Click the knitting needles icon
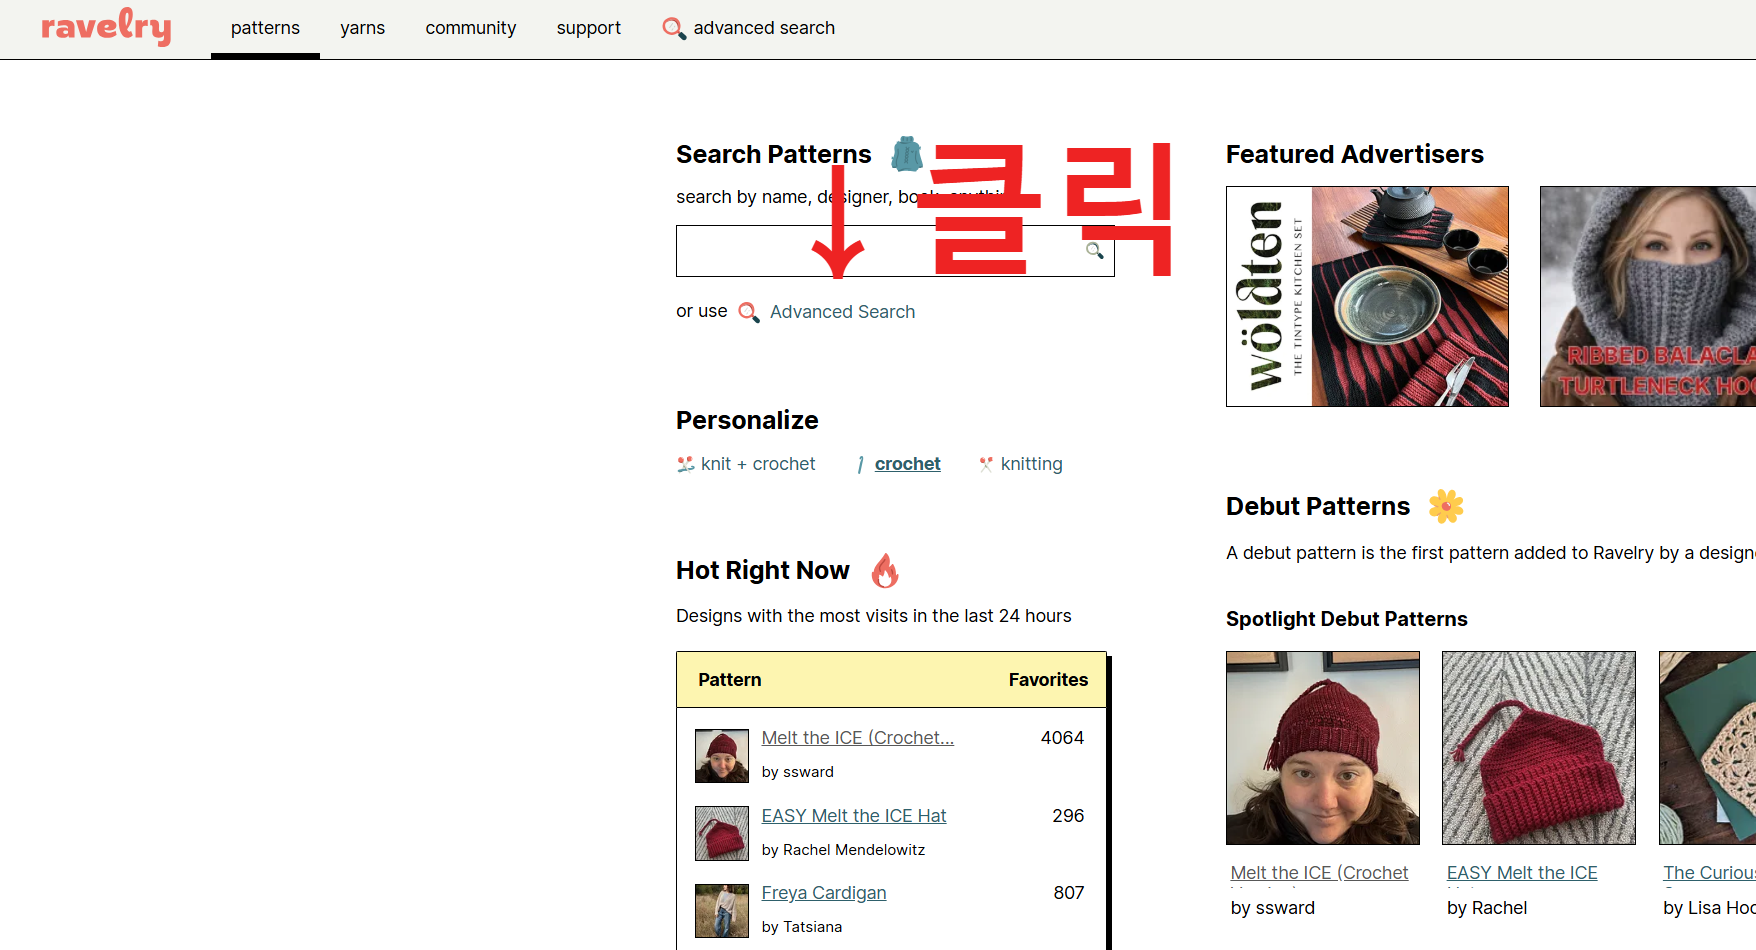Image resolution: width=1756 pixels, height=950 pixels. (x=986, y=464)
